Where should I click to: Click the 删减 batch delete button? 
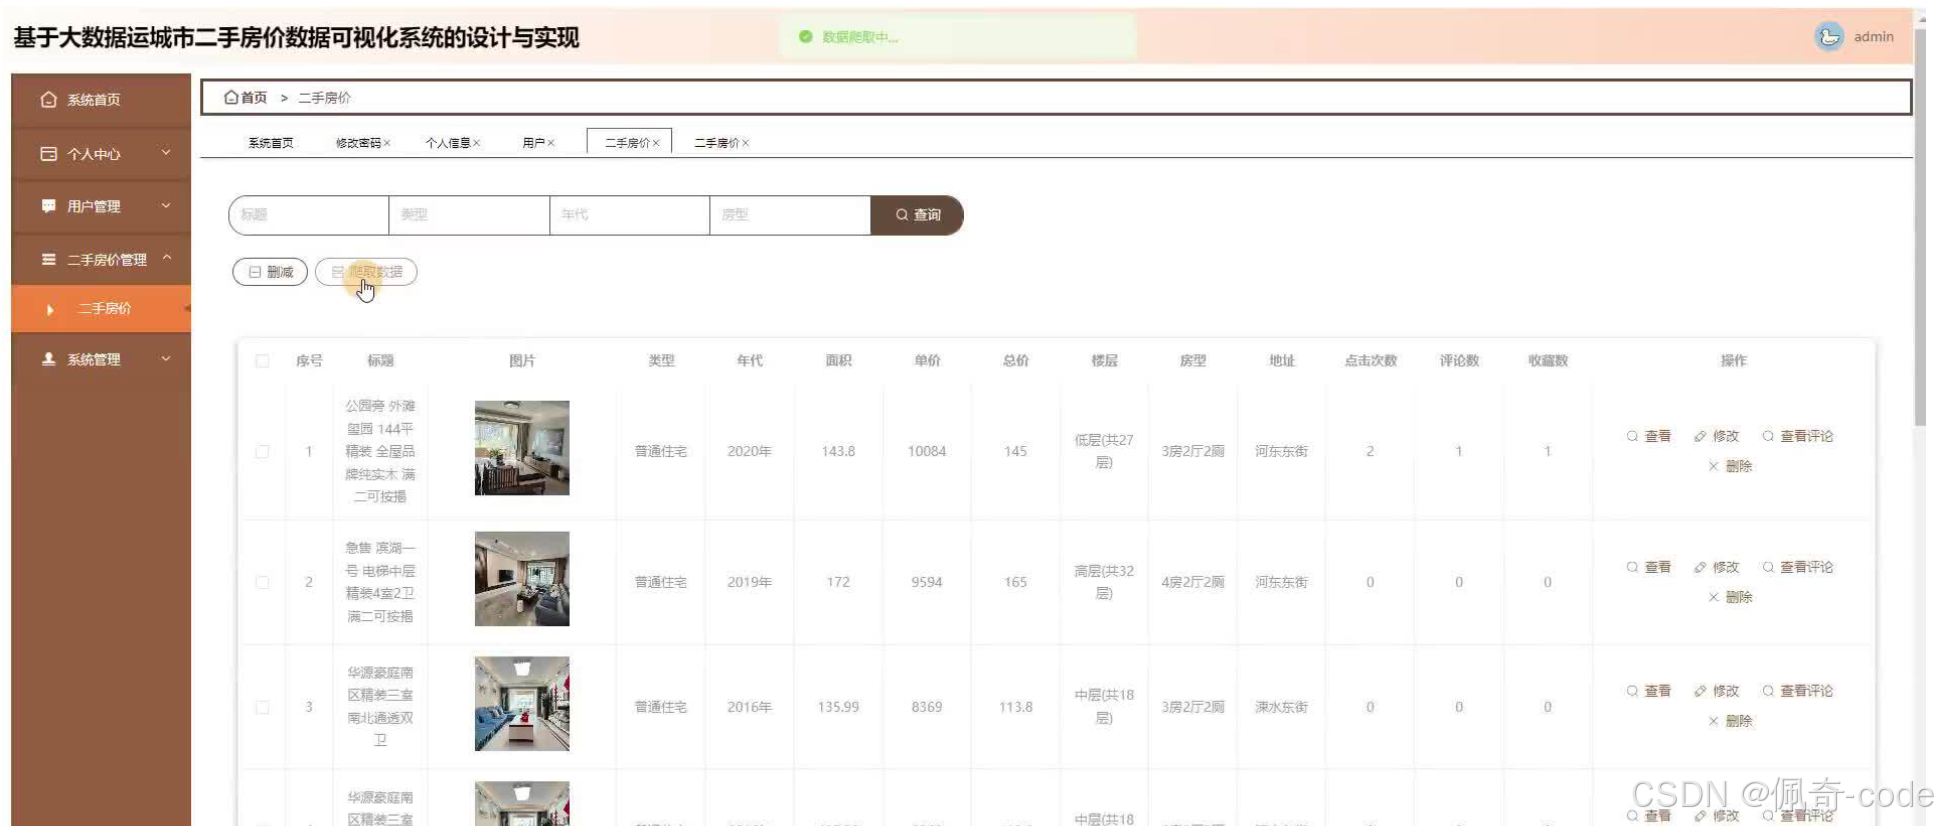tap(270, 272)
